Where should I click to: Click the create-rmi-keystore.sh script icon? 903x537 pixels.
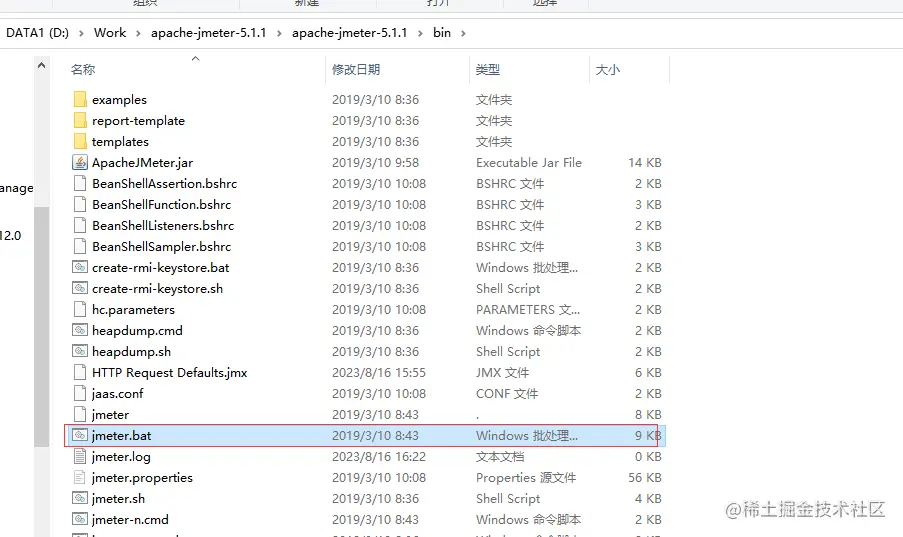[x=80, y=288]
